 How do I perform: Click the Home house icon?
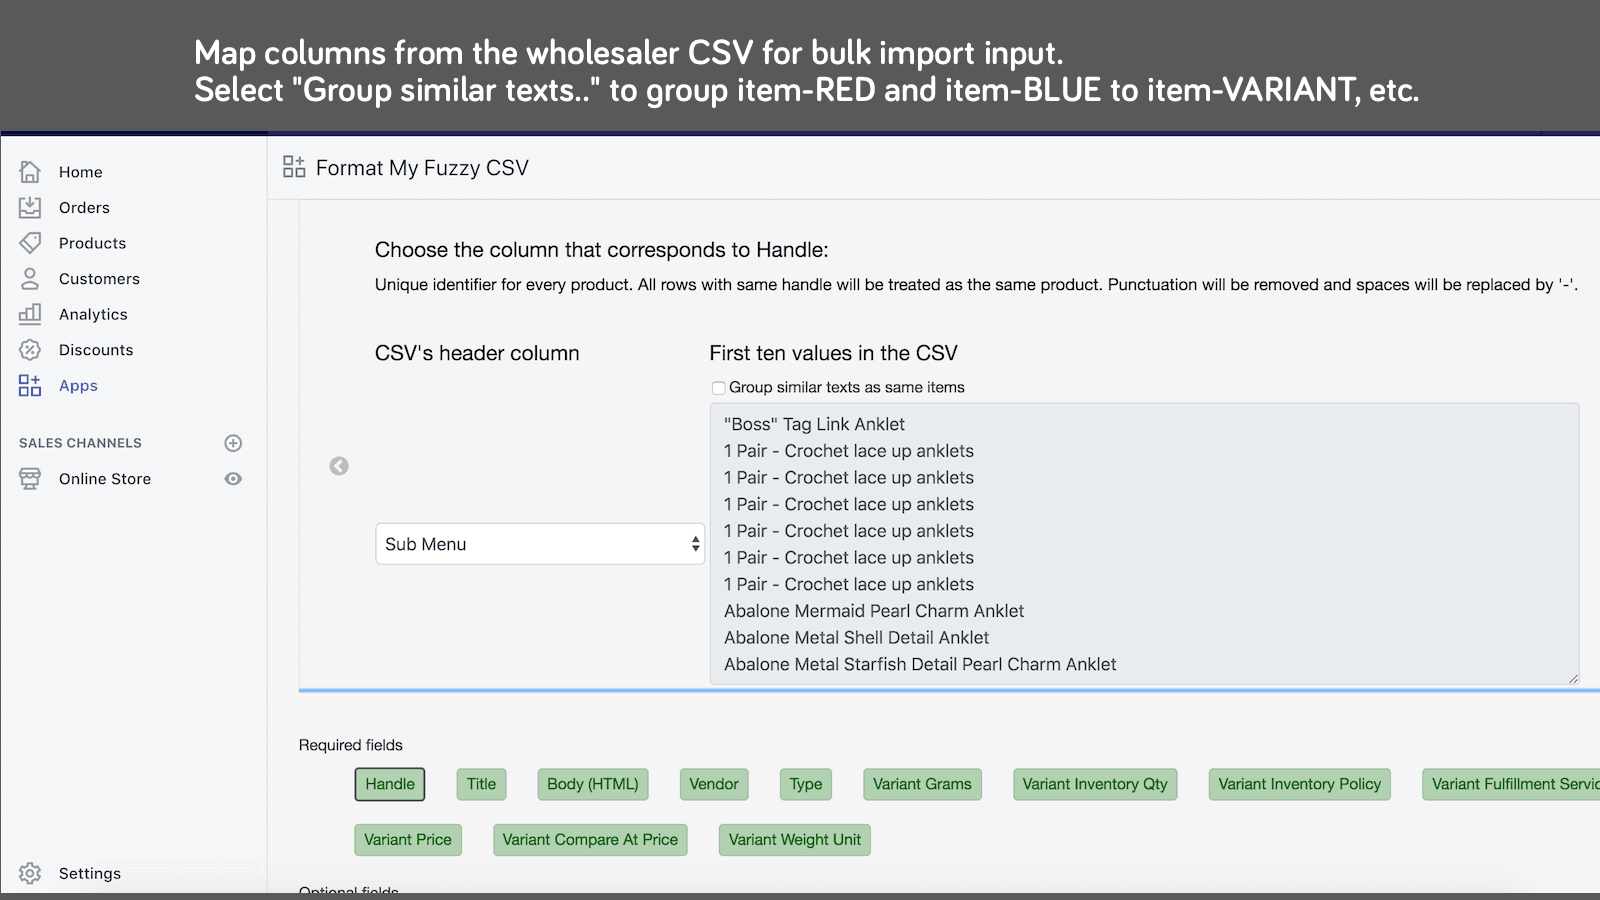click(x=30, y=172)
